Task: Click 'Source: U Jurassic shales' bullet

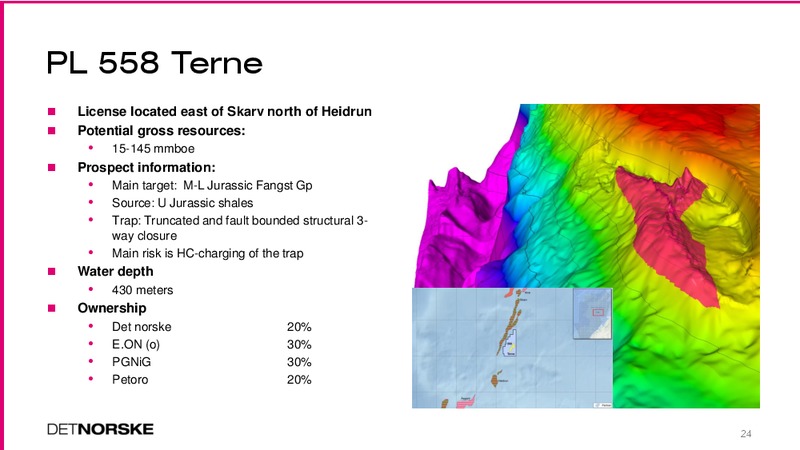Action: tap(182, 203)
